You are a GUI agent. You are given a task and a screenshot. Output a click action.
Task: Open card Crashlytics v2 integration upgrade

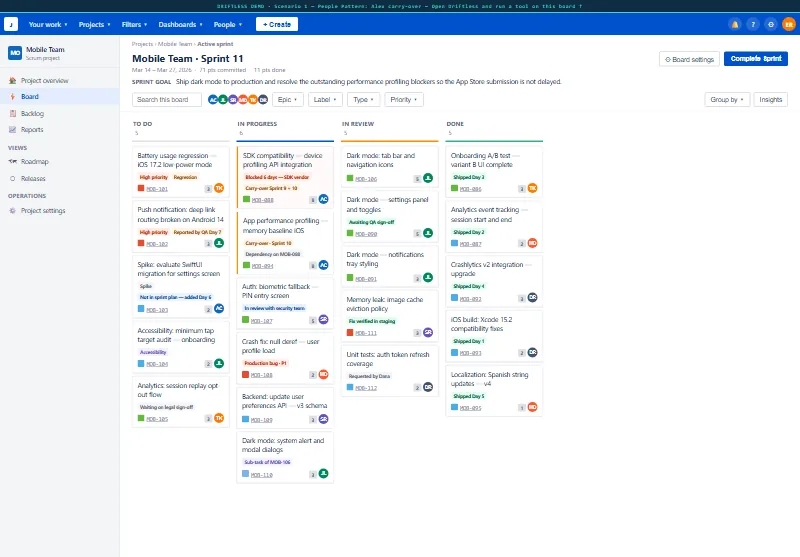494,281
